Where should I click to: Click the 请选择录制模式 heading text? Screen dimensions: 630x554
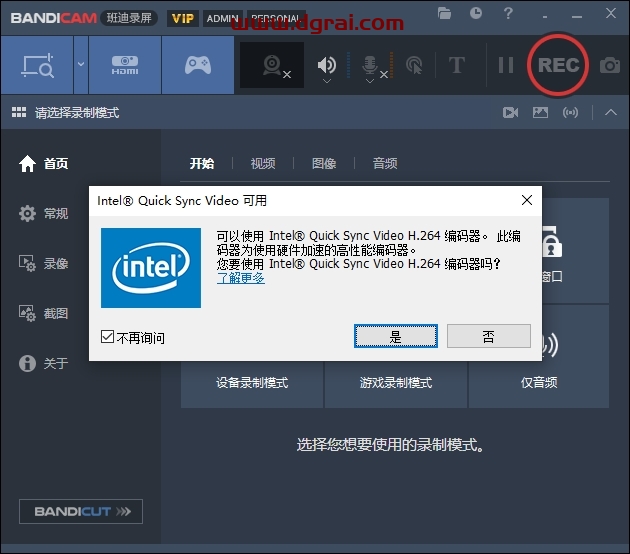(x=77, y=113)
